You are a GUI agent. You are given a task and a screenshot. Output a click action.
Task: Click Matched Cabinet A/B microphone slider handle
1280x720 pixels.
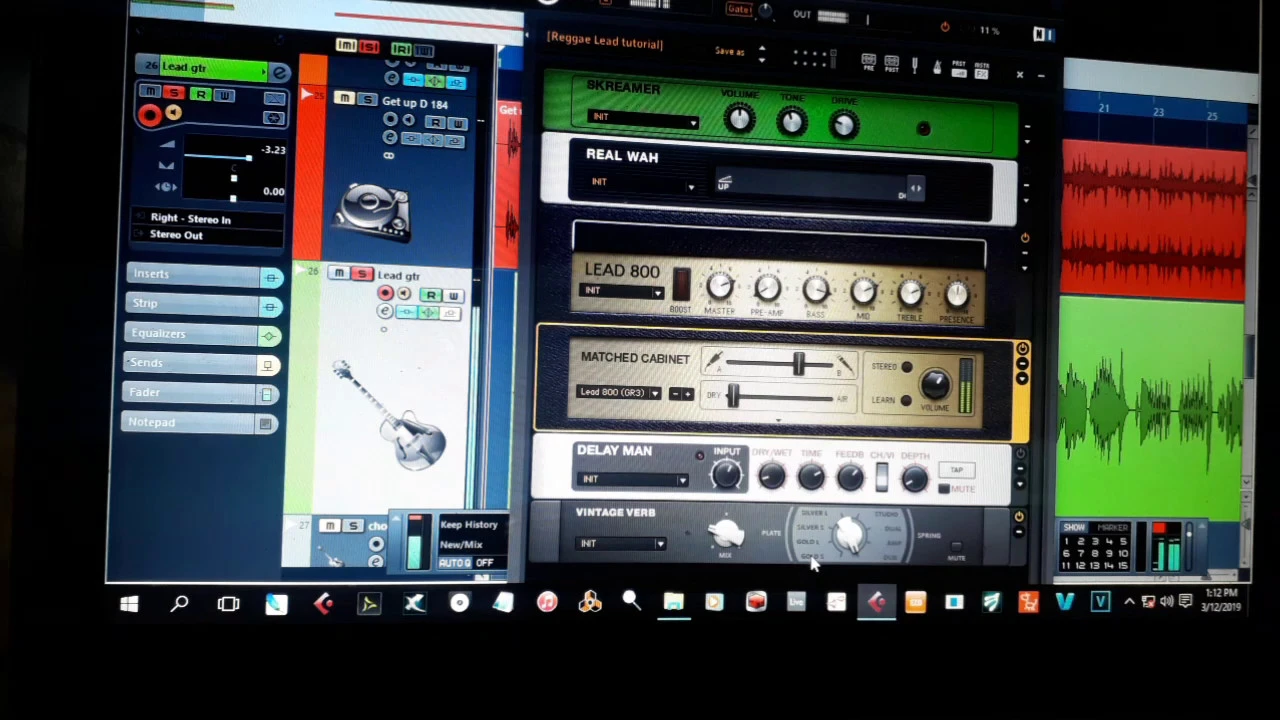[x=798, y=365]
